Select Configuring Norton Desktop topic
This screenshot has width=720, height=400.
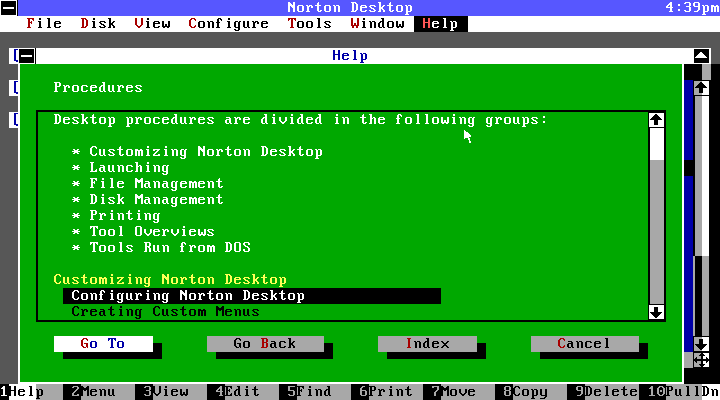tap(252, 296)
